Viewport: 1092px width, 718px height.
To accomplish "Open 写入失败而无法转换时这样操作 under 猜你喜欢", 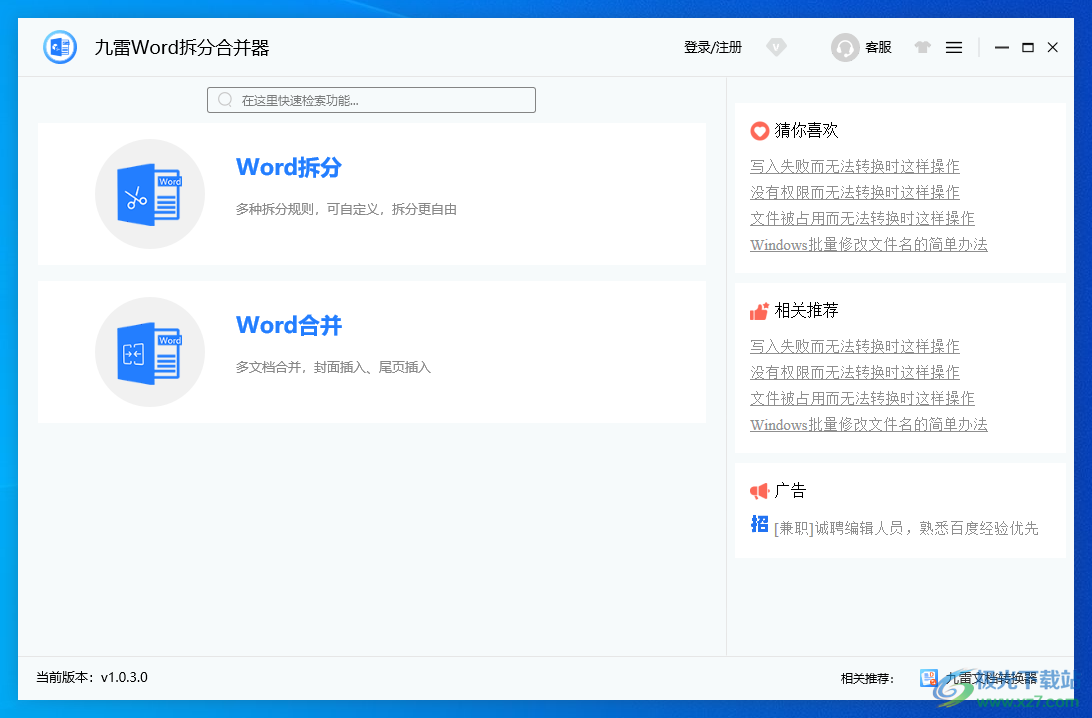I will coord(854,165).
